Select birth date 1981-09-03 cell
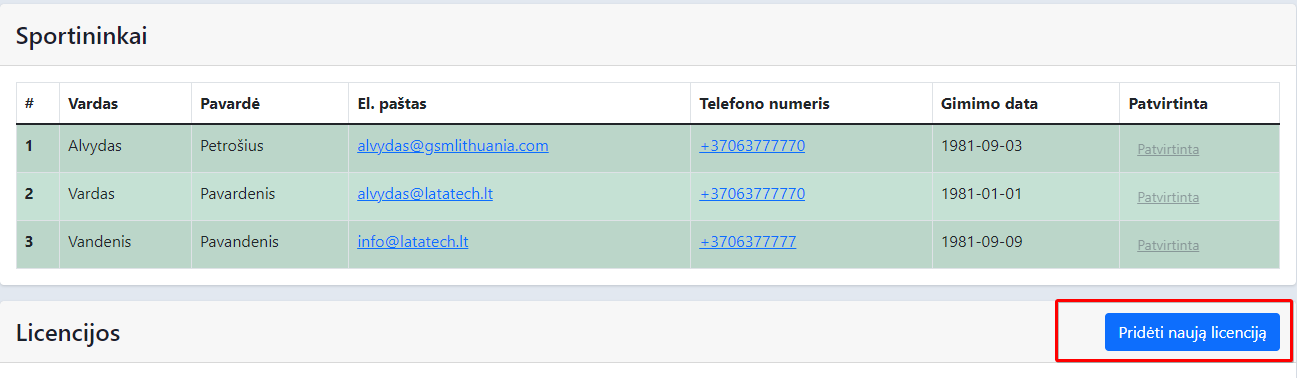 click(x=982, y=145)
